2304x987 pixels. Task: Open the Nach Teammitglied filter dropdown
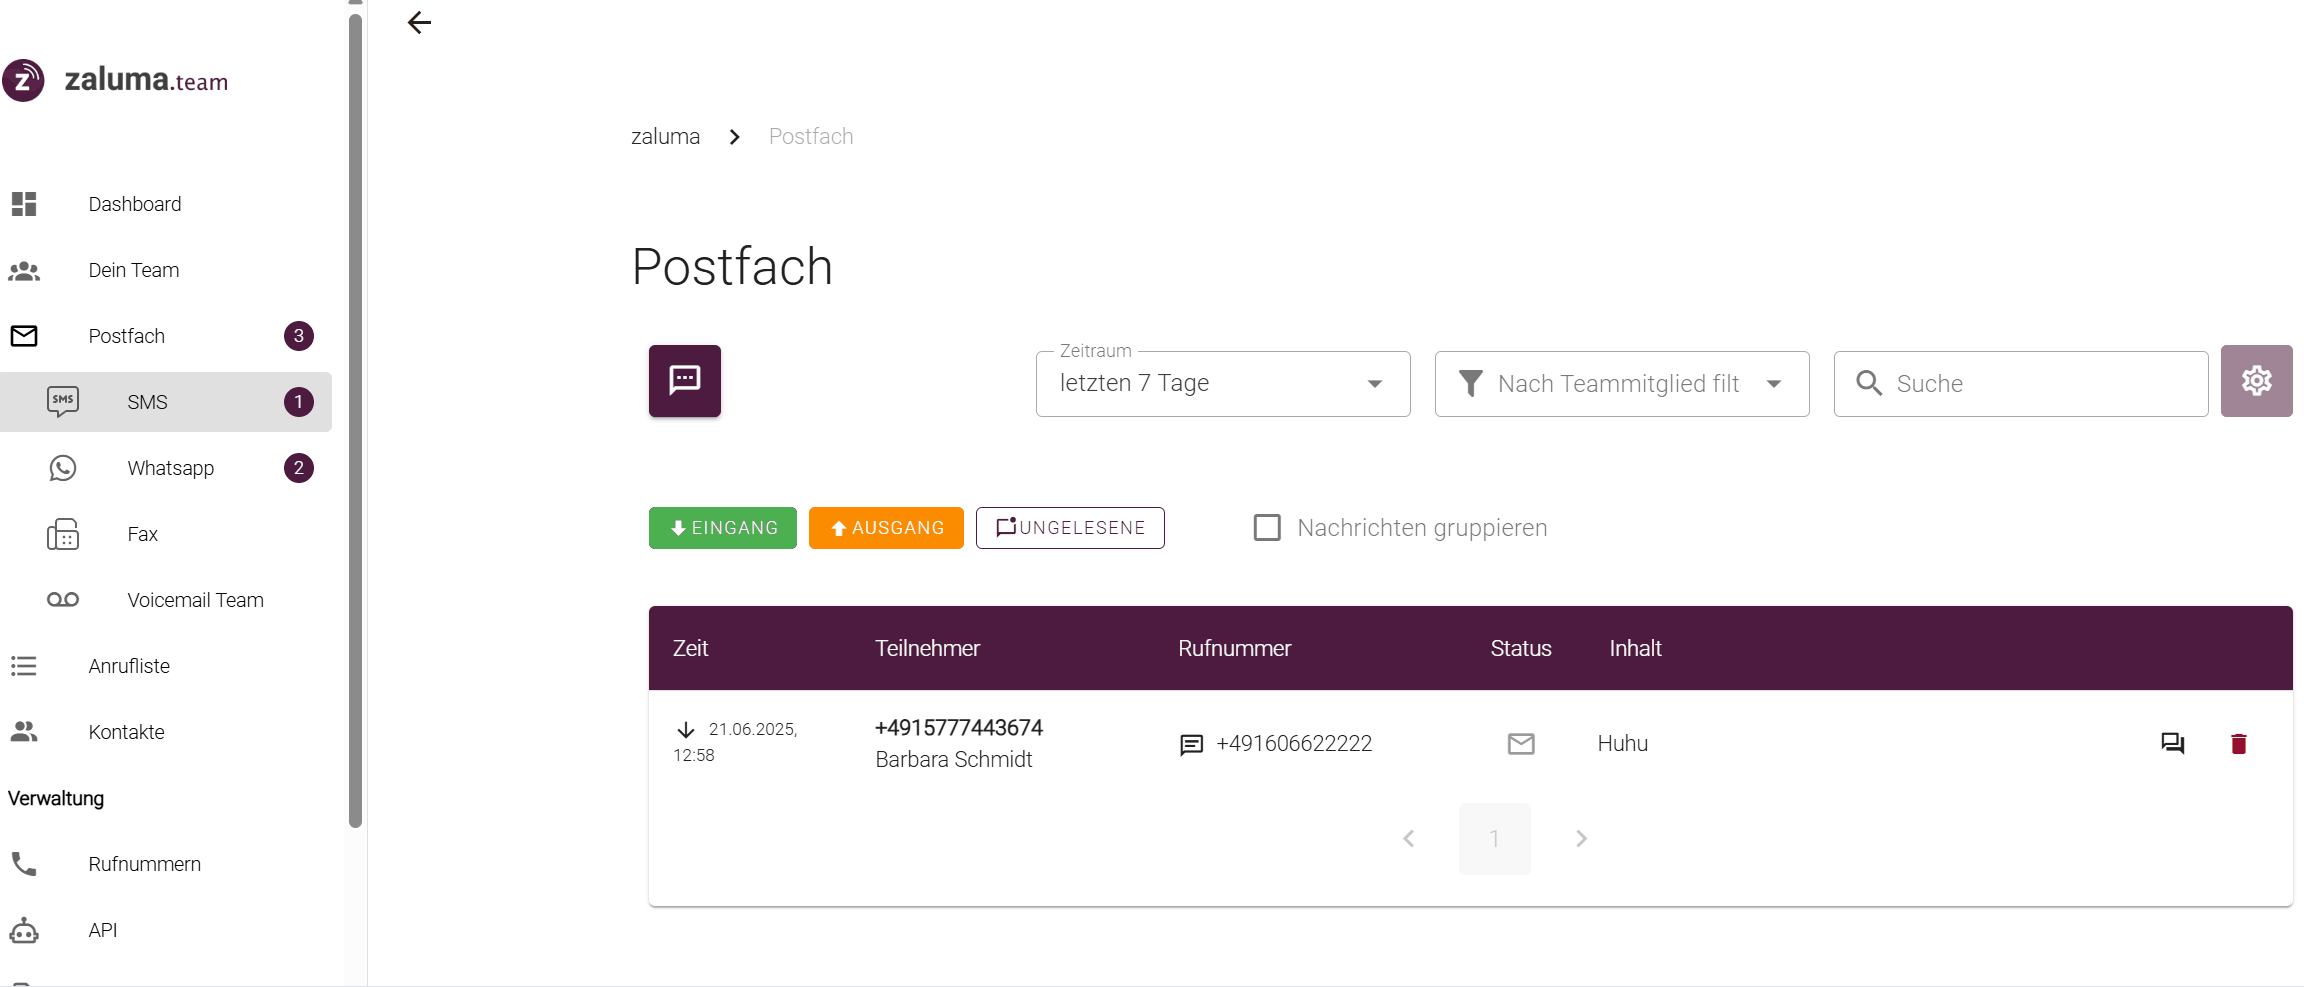point(1622,384)
